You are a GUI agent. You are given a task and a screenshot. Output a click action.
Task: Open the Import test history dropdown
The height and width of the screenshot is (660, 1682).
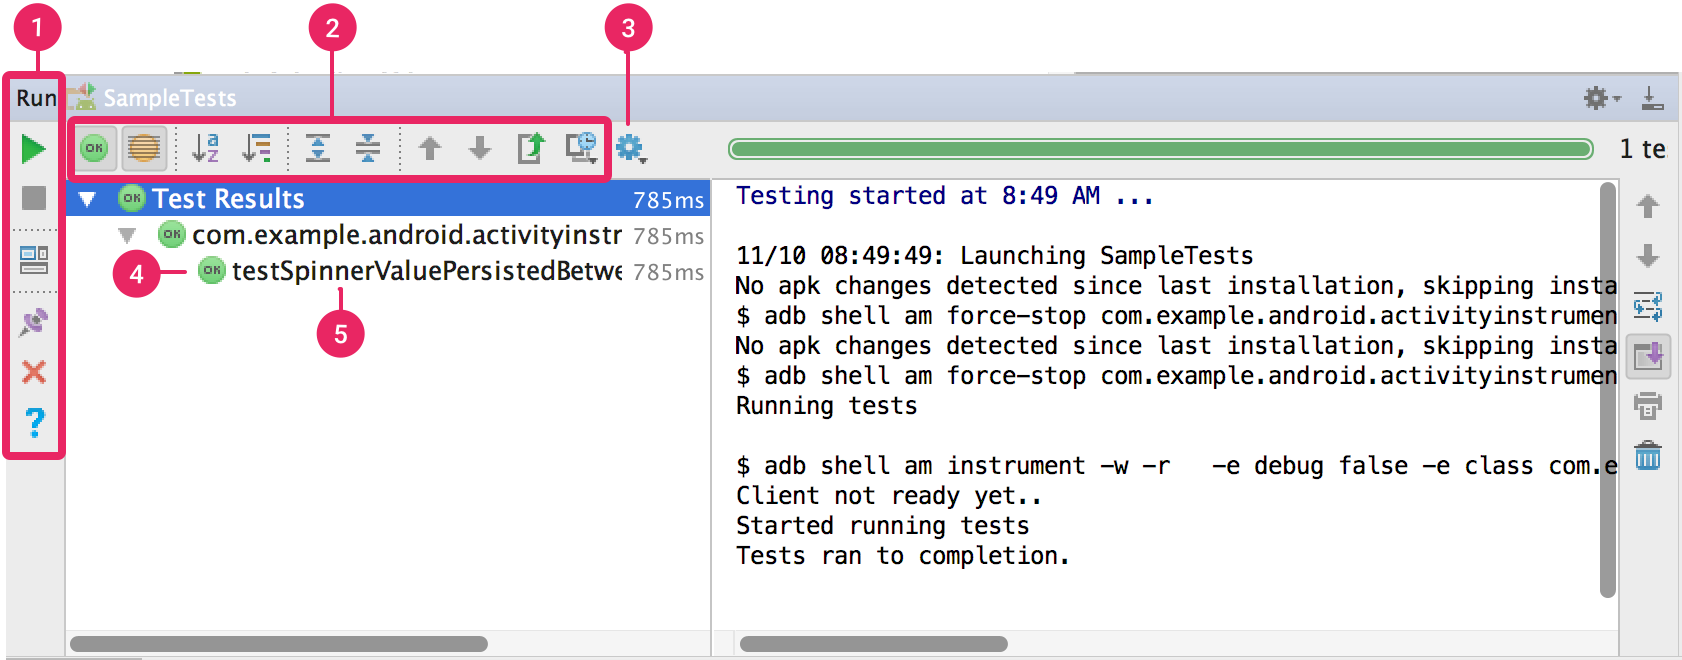point(581,148)
